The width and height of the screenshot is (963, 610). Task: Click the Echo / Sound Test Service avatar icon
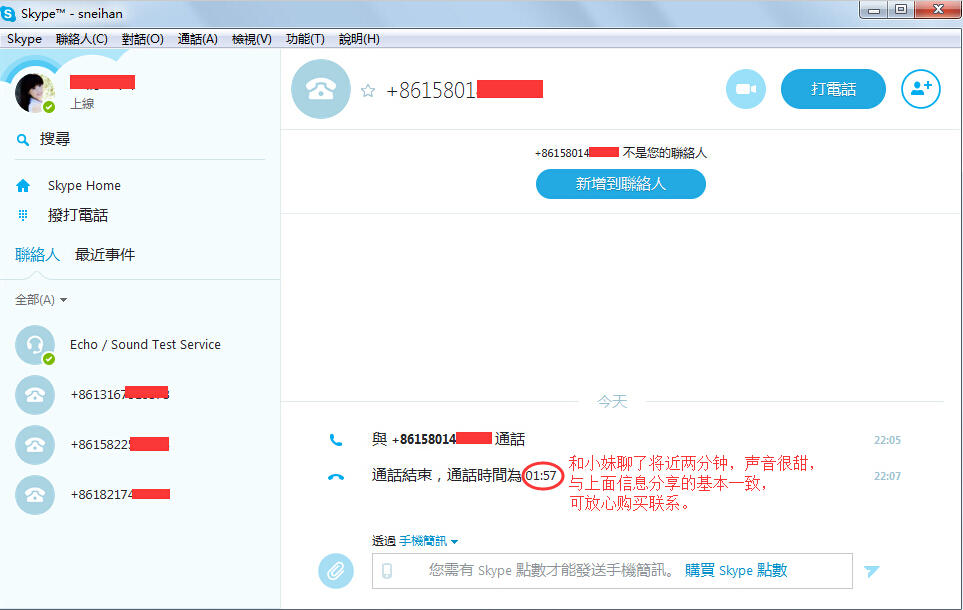tap(35, 345)
